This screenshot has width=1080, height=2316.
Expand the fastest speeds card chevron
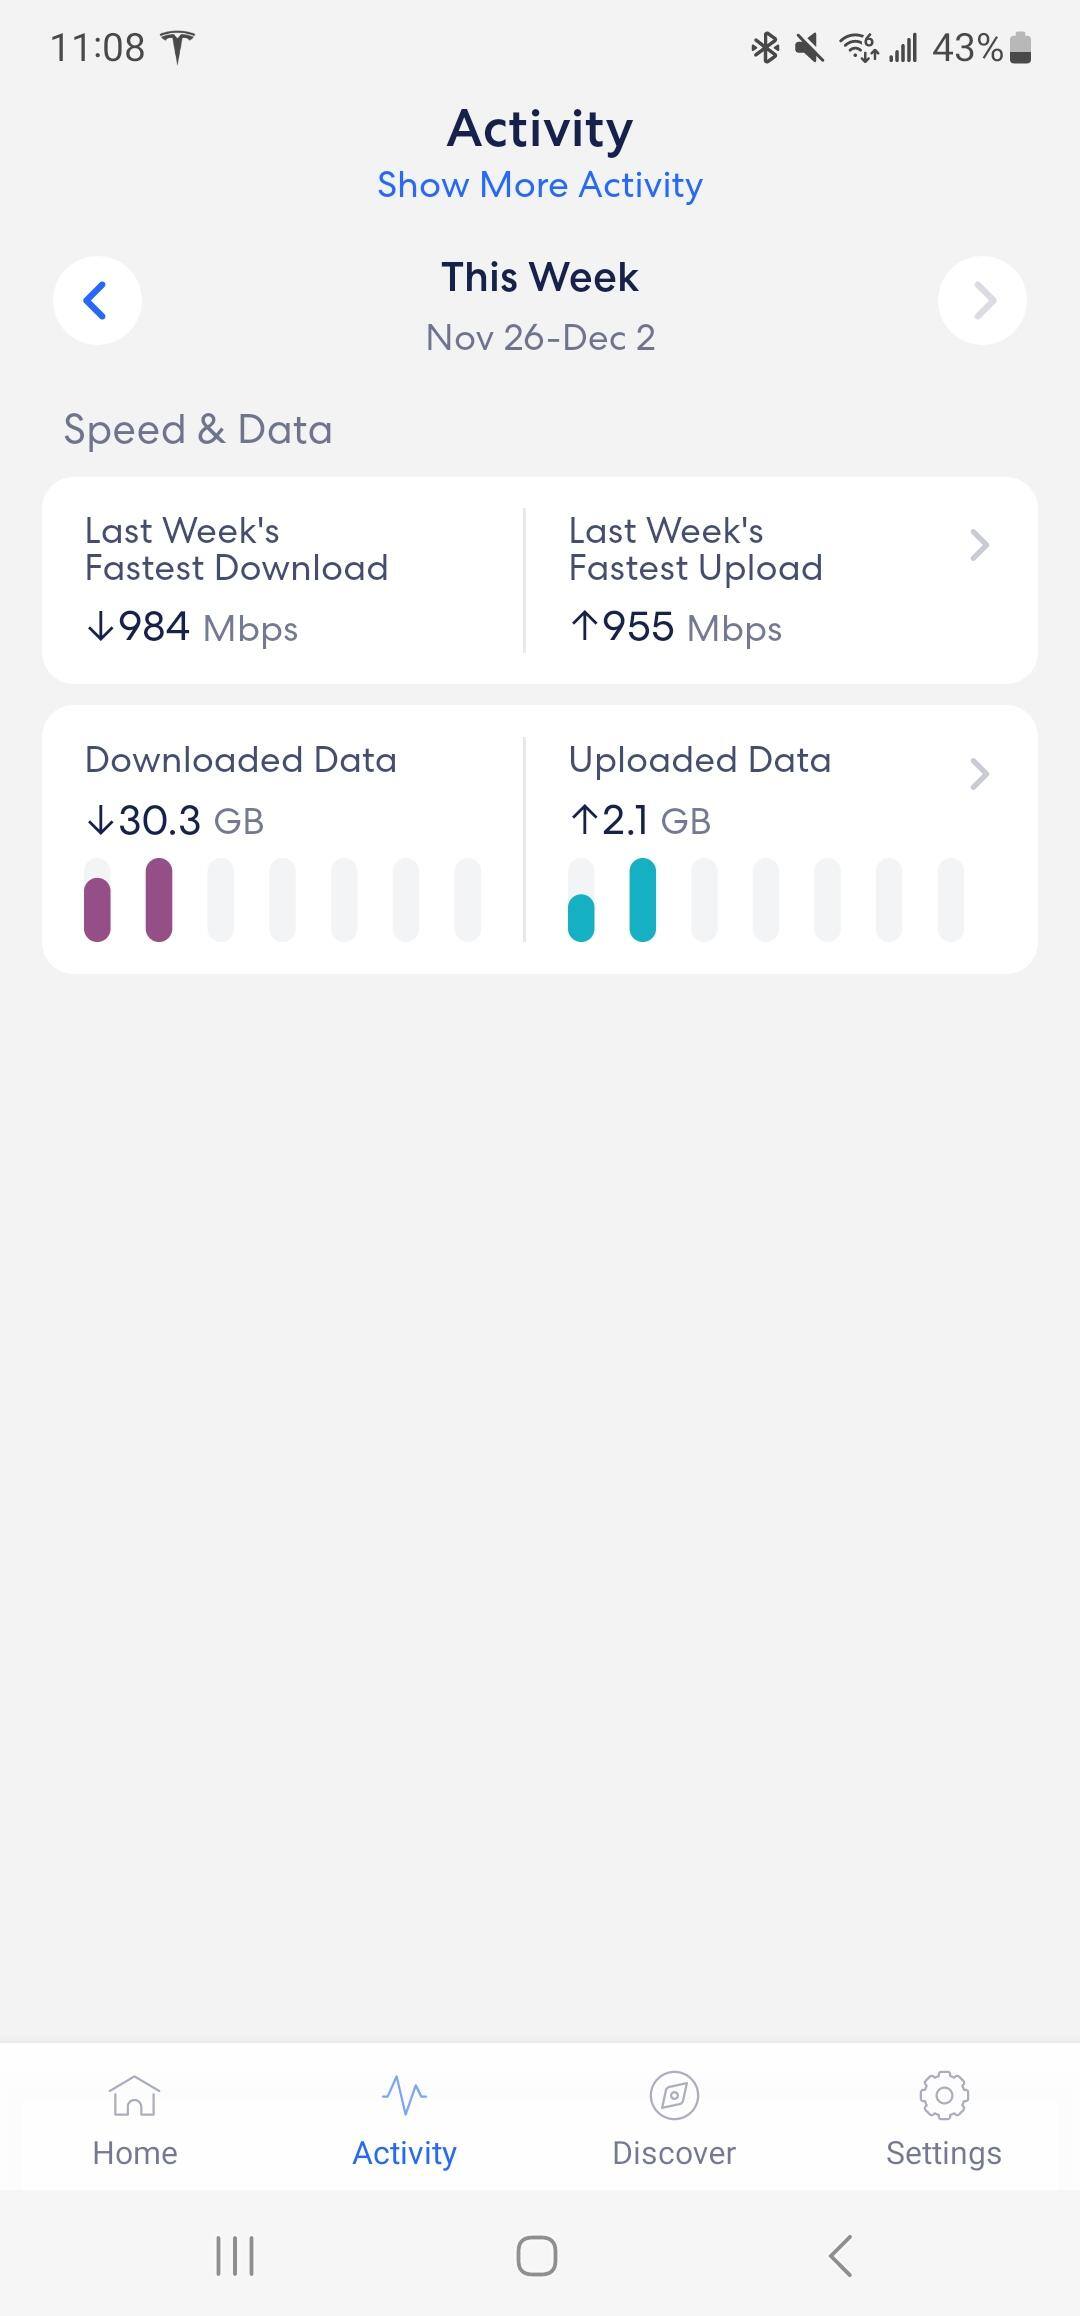point(979,545)
